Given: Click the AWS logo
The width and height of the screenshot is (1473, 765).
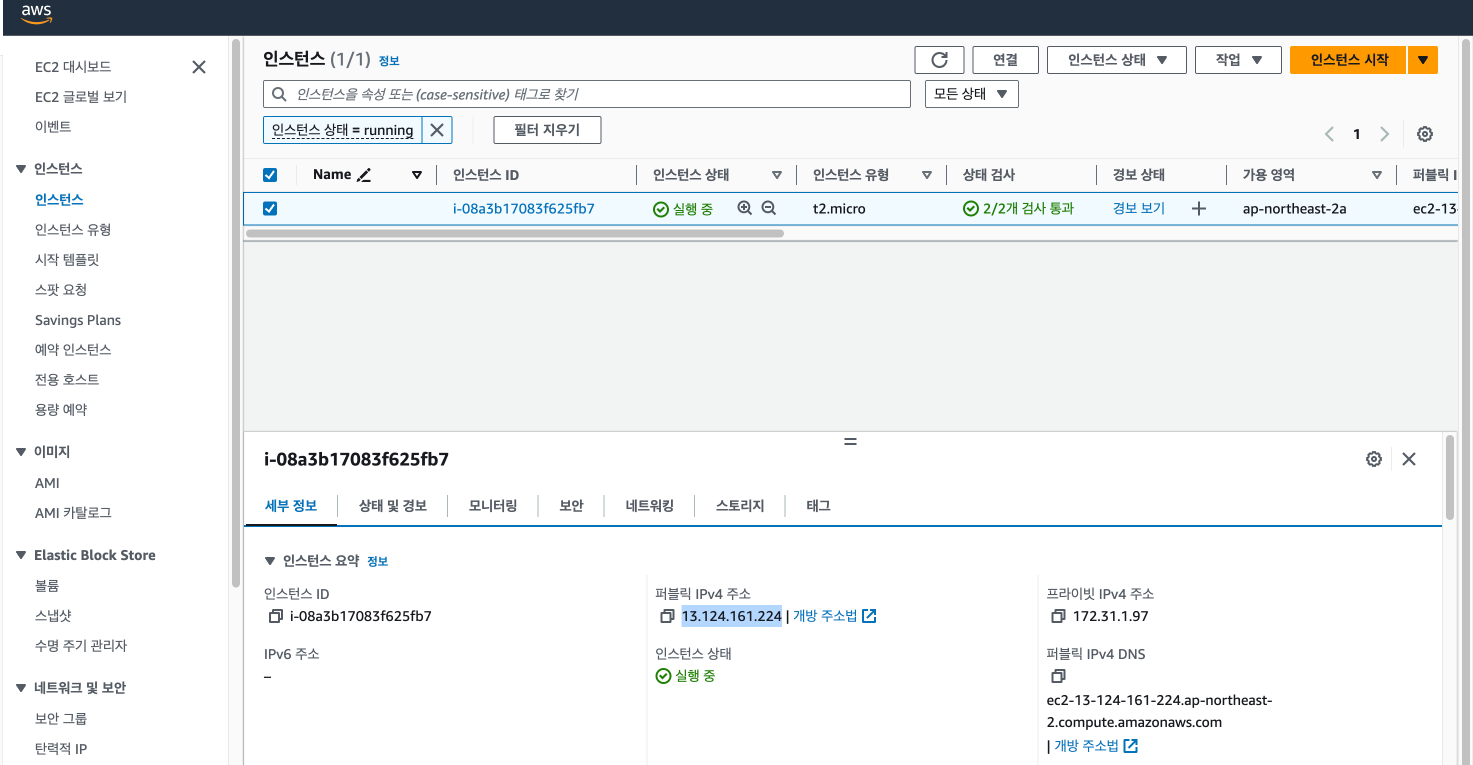Looking at the screenshot, I should 36,13.
